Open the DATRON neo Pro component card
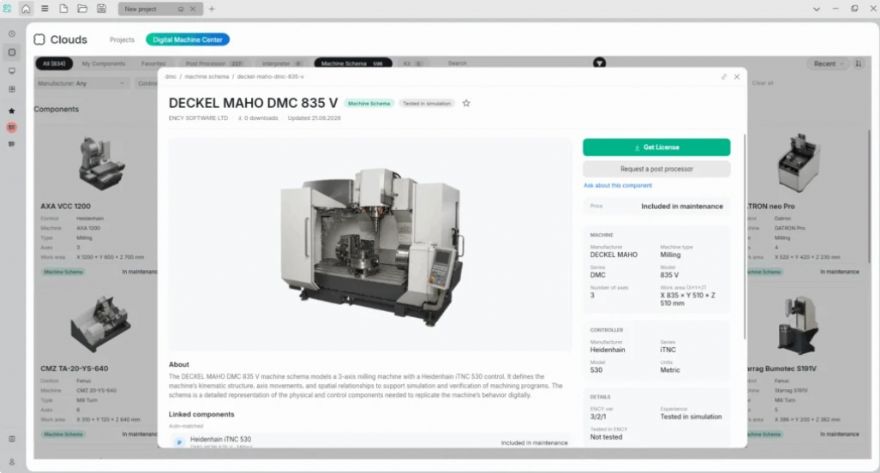Image resolution: width=880 pixels, height=473 pixels. (x=804, y=205)
